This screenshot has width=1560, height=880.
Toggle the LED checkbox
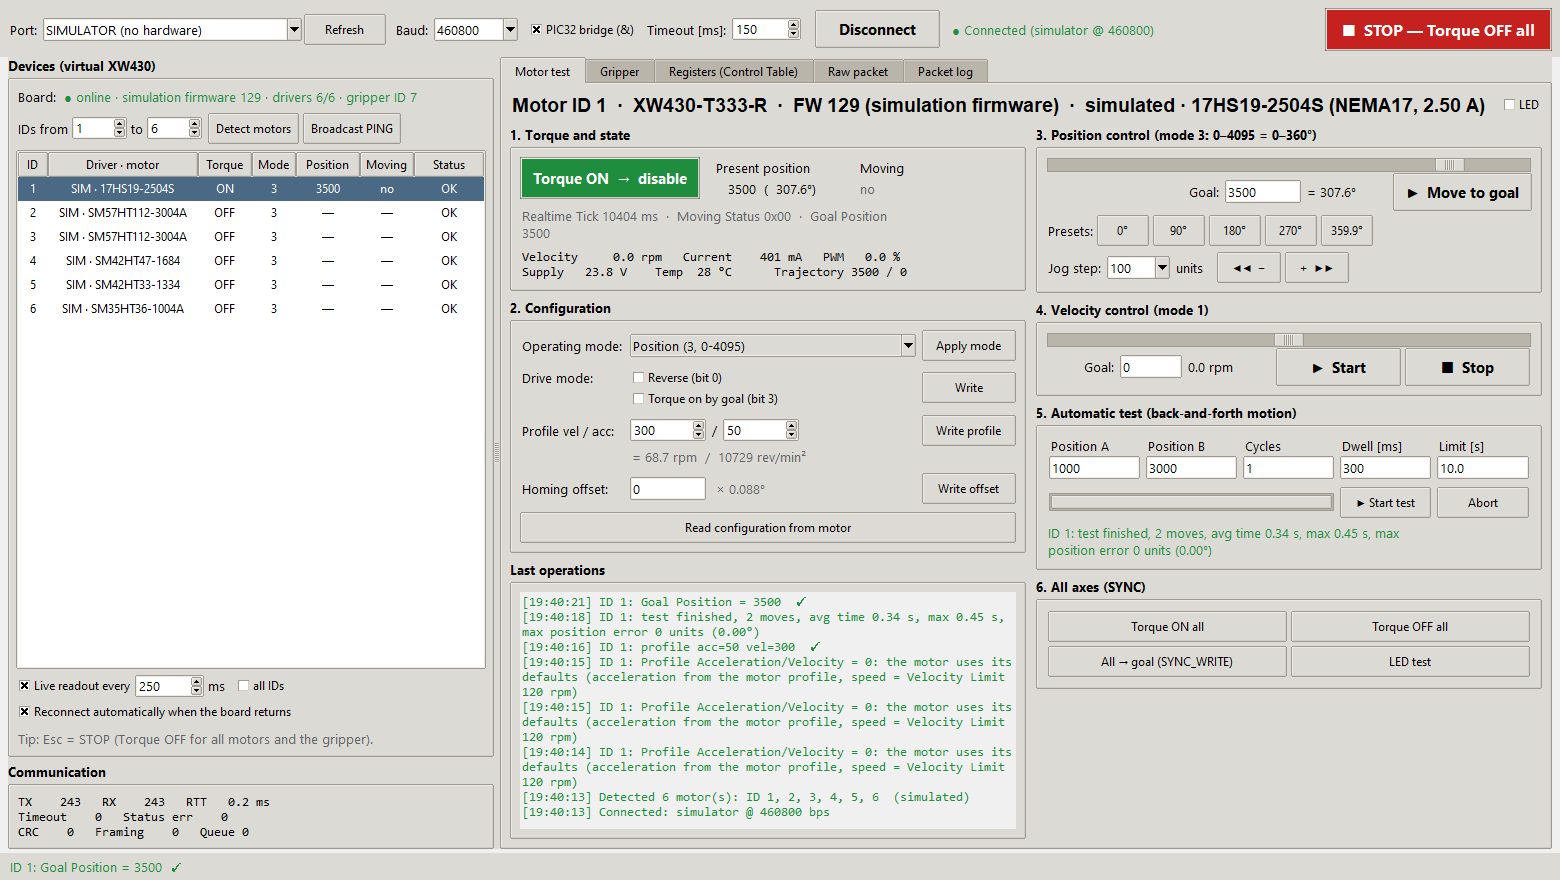tap(1510, 105)
